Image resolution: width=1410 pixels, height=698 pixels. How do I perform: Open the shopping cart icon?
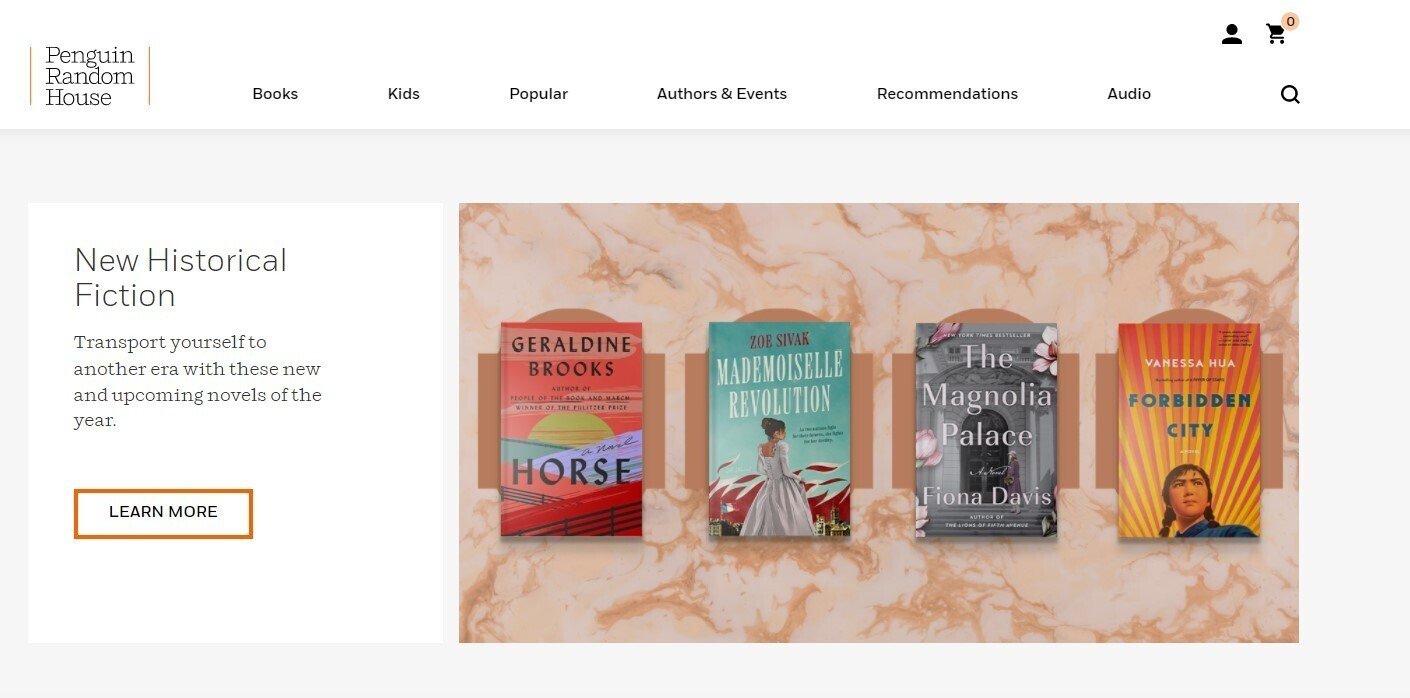[1276, 35]
